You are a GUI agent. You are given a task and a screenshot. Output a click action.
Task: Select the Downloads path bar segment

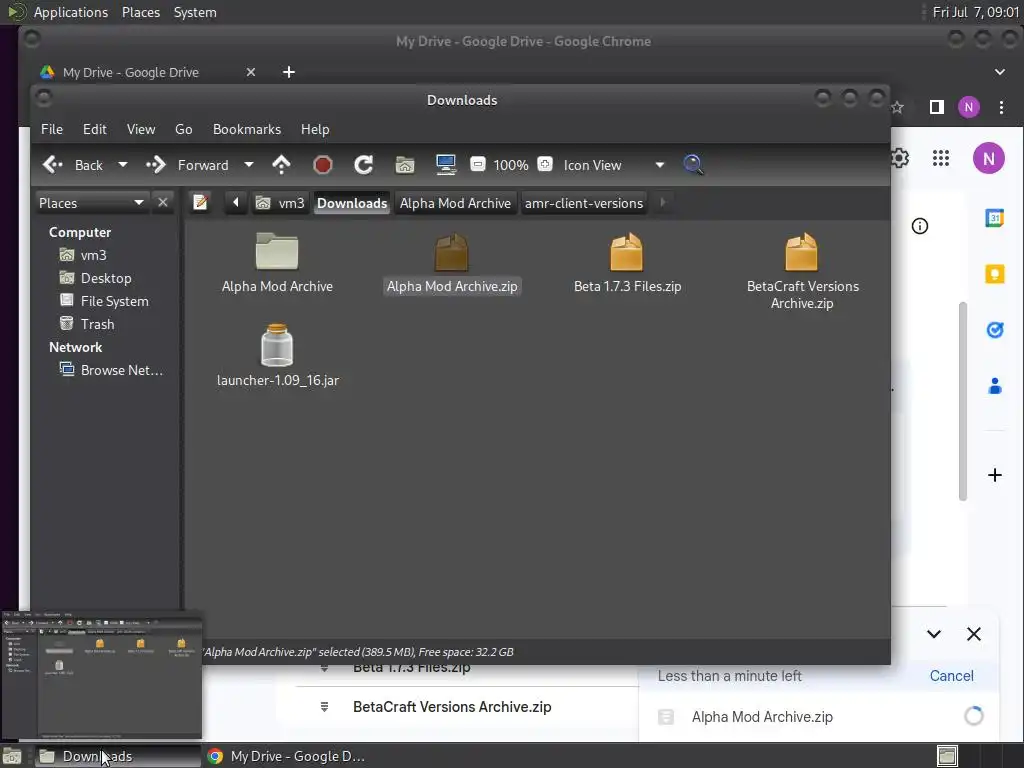352,203
